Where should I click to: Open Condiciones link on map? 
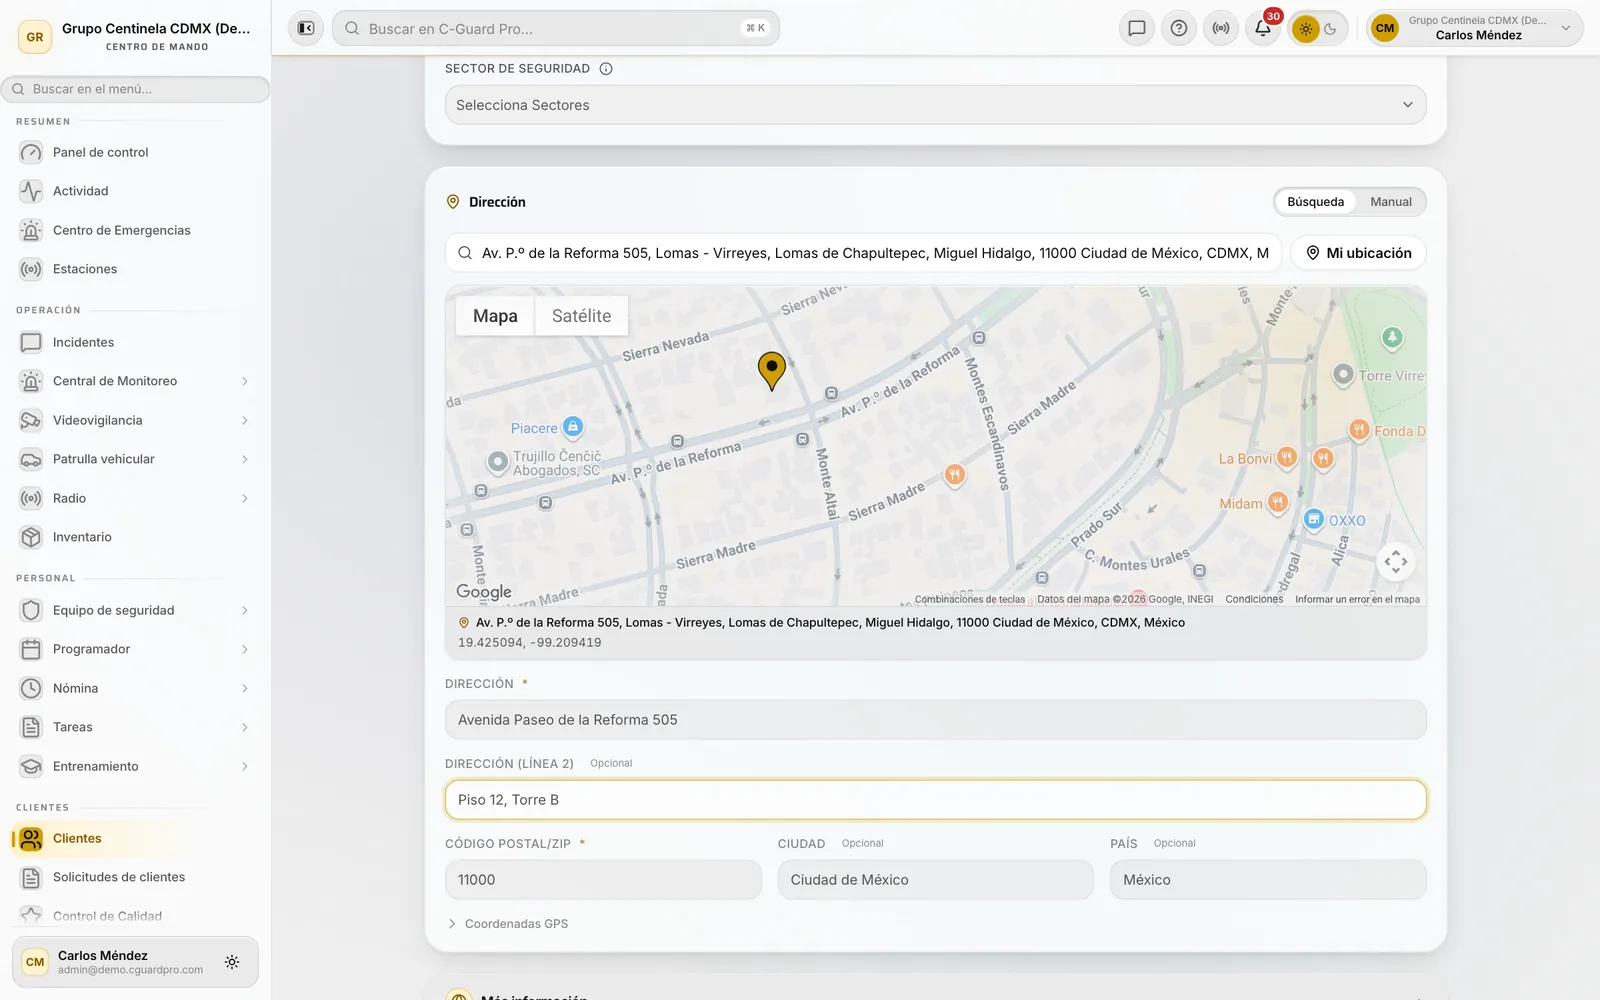coord(1254,599)
